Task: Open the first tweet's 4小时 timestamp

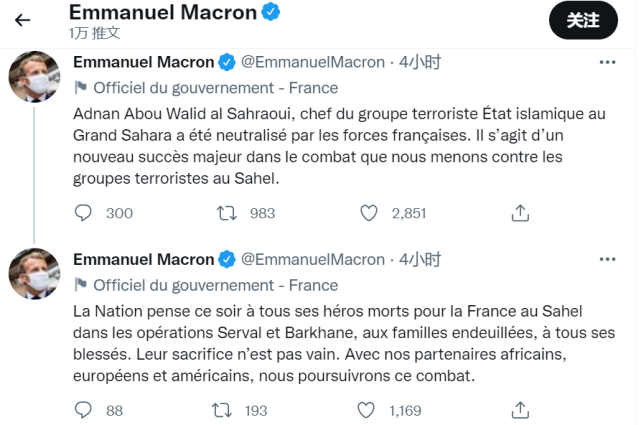Action: tap(420, 62)
